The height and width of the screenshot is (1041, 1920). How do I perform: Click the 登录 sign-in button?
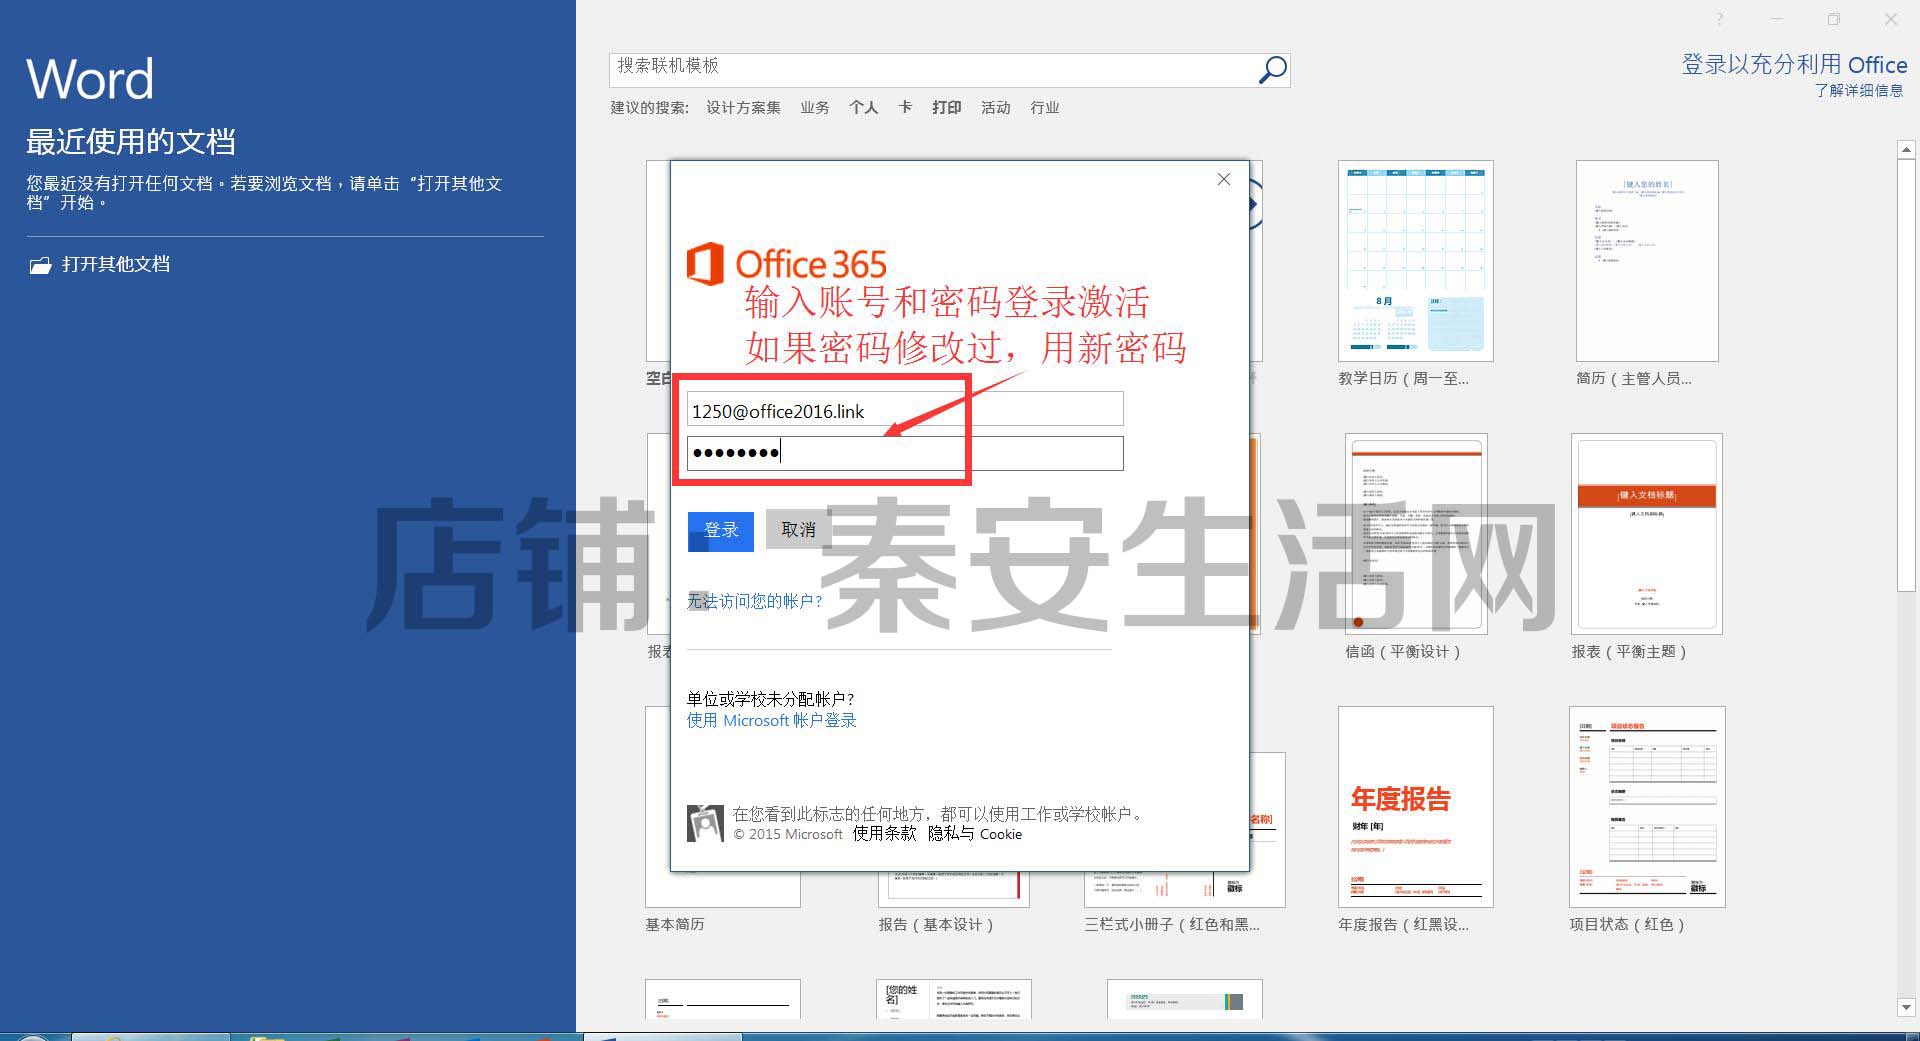tap(720, 531)
